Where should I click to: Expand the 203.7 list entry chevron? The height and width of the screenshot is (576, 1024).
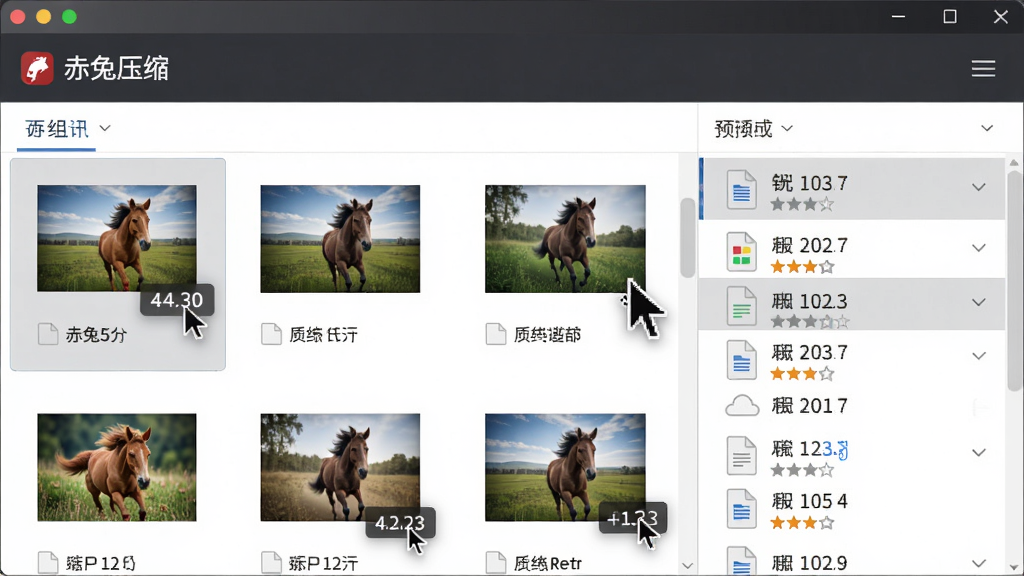coord(978,356)
